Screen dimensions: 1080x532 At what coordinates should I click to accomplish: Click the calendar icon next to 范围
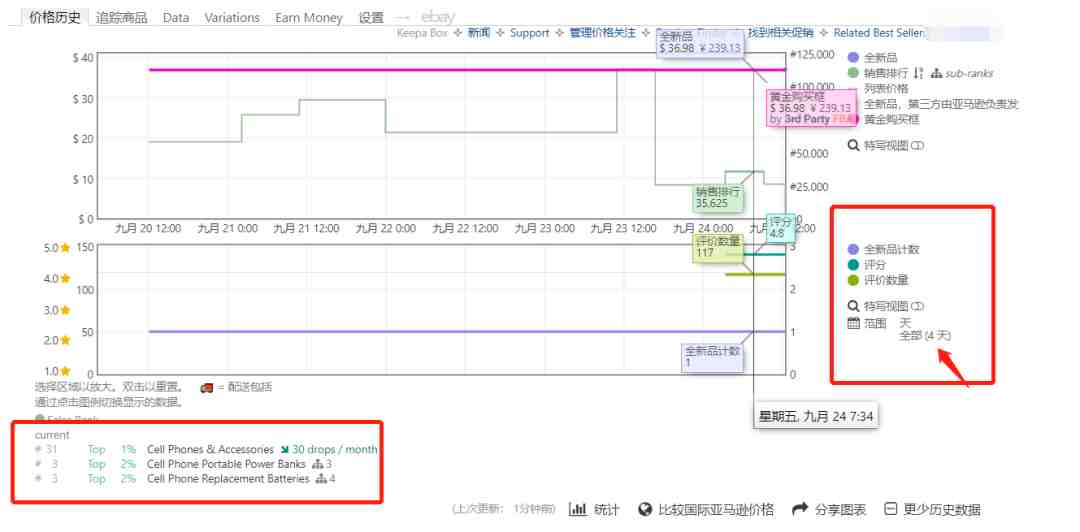(x=853, y=323)
